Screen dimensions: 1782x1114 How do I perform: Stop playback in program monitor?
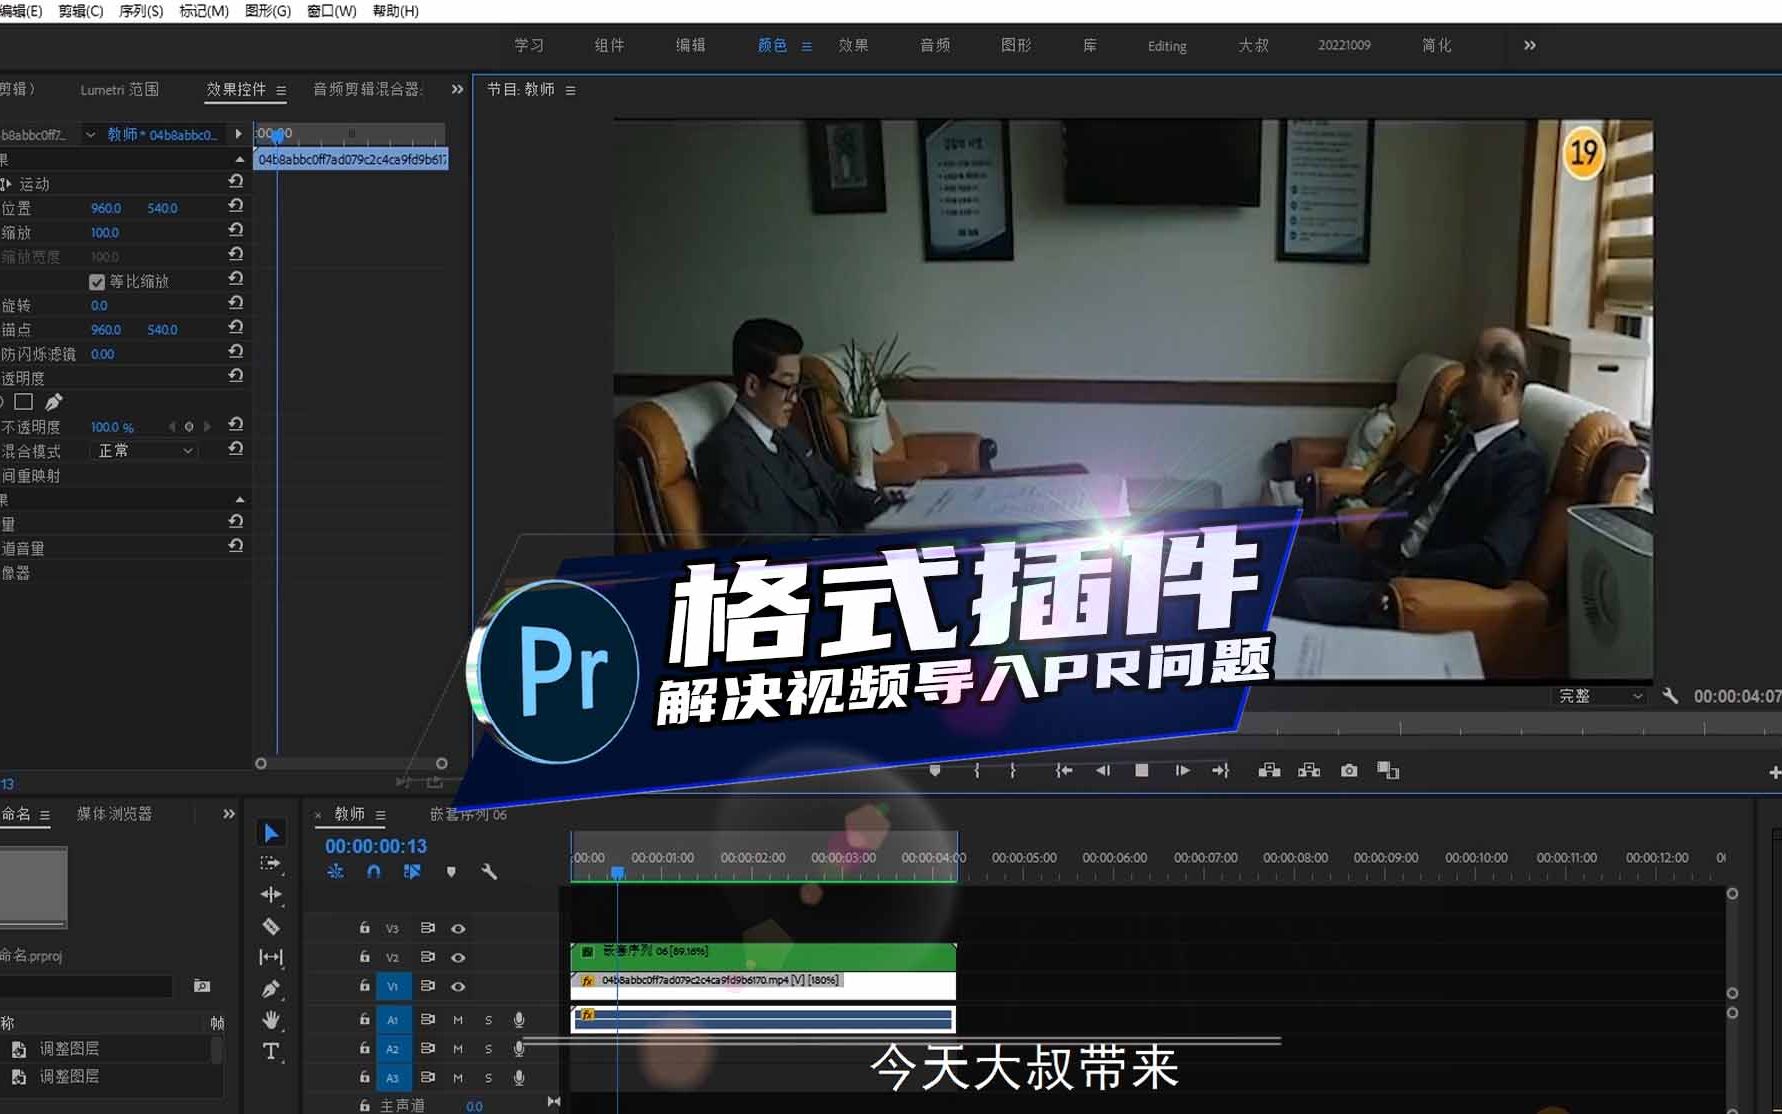point(1141,770)
